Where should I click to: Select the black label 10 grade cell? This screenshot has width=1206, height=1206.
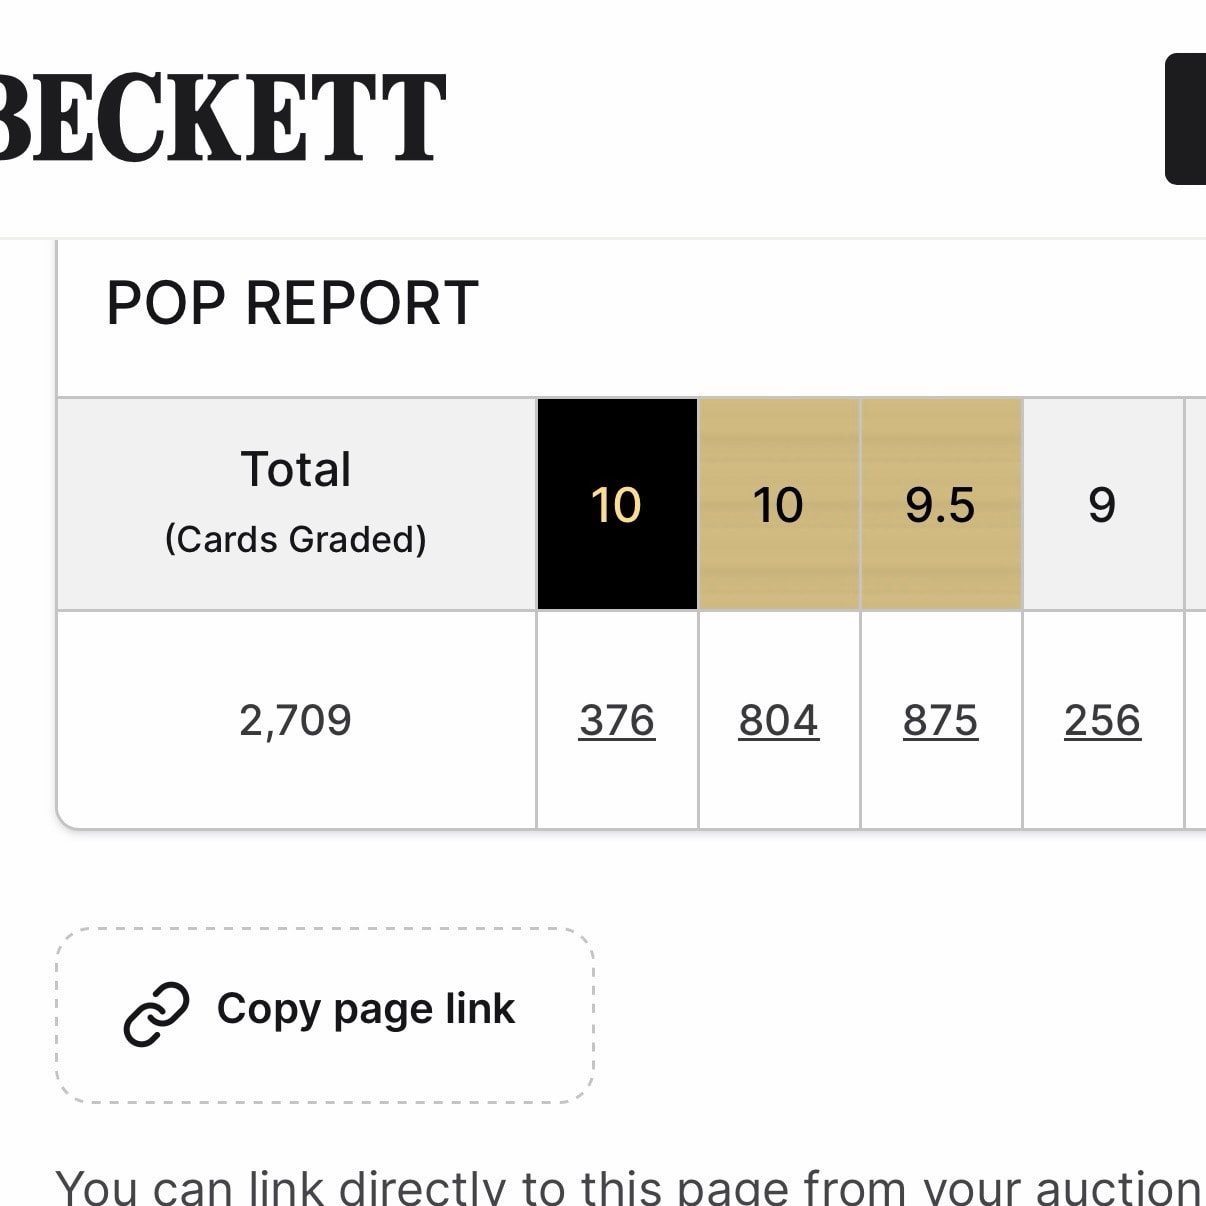(617, 504)
